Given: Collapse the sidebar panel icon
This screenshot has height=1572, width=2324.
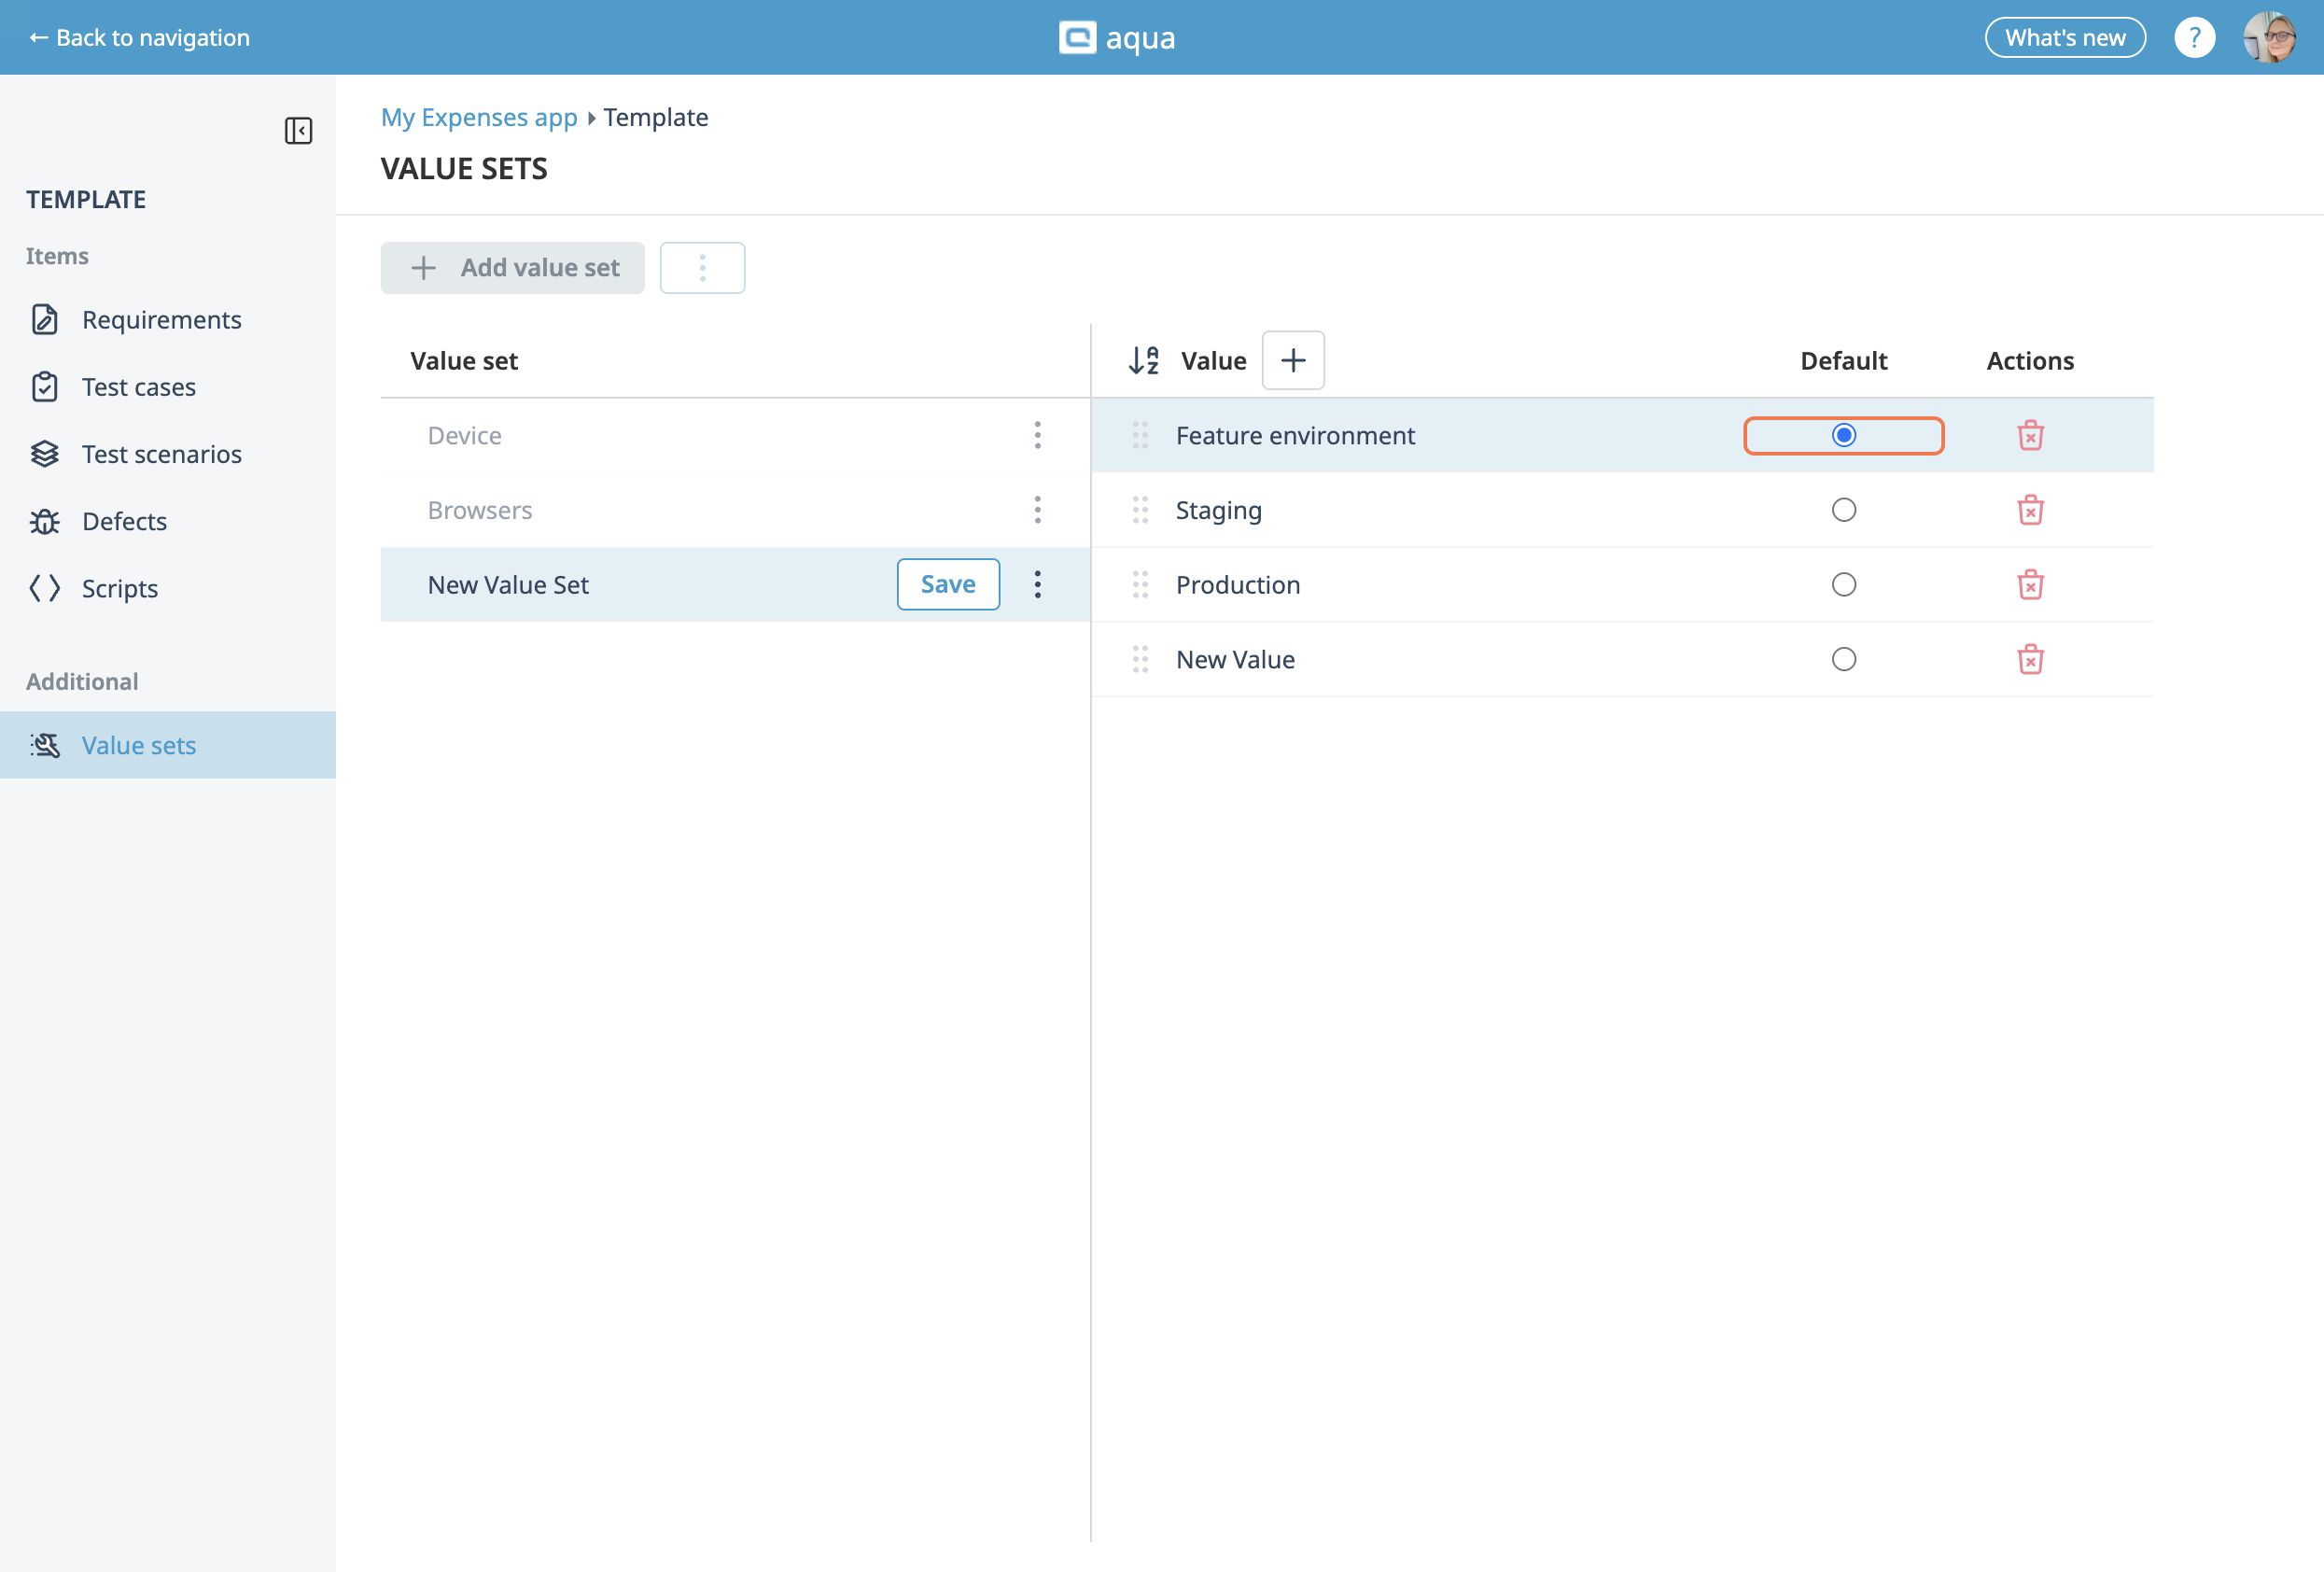Looking at the screenshot, I should (298, 131).
